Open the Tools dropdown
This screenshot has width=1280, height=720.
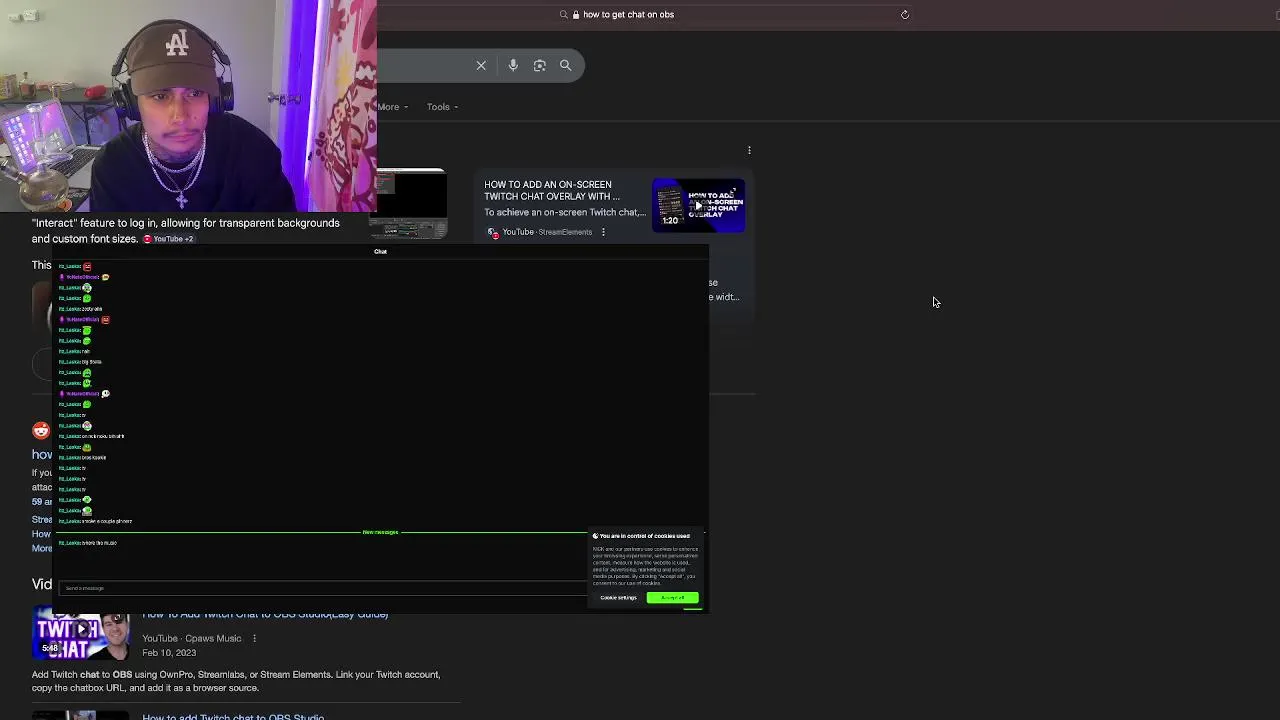pyautogui.click(x=442, y=107)
